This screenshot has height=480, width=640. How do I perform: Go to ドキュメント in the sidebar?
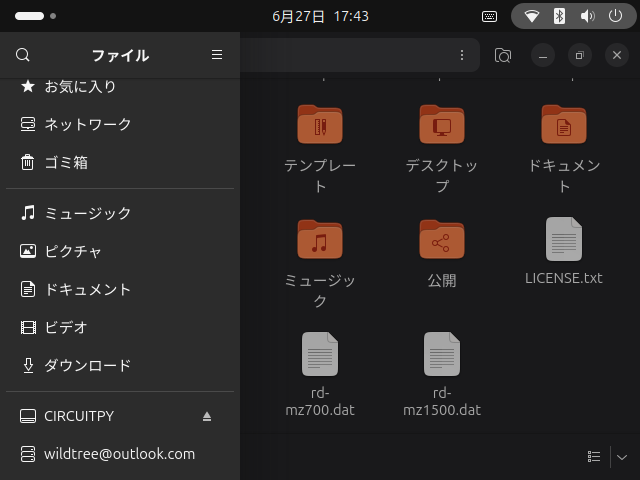point(120,289)
